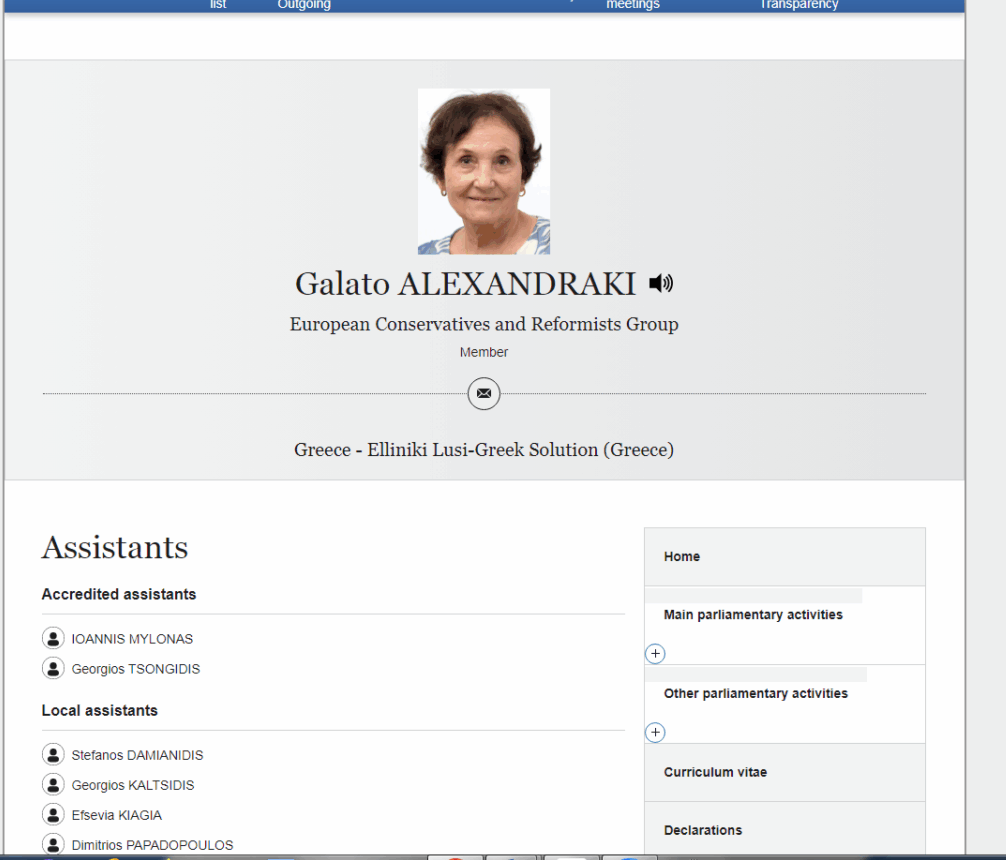Open Other parliamentary activities section
This screenshot has width=1006, height=860.
click(x=756, y=693)
